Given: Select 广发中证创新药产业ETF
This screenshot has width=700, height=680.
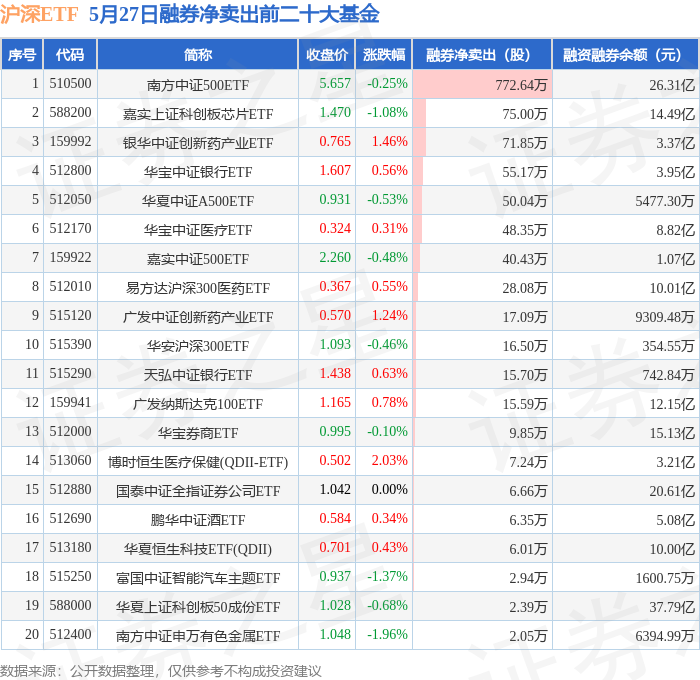Looking at the screenshot, I should [198, 317].
